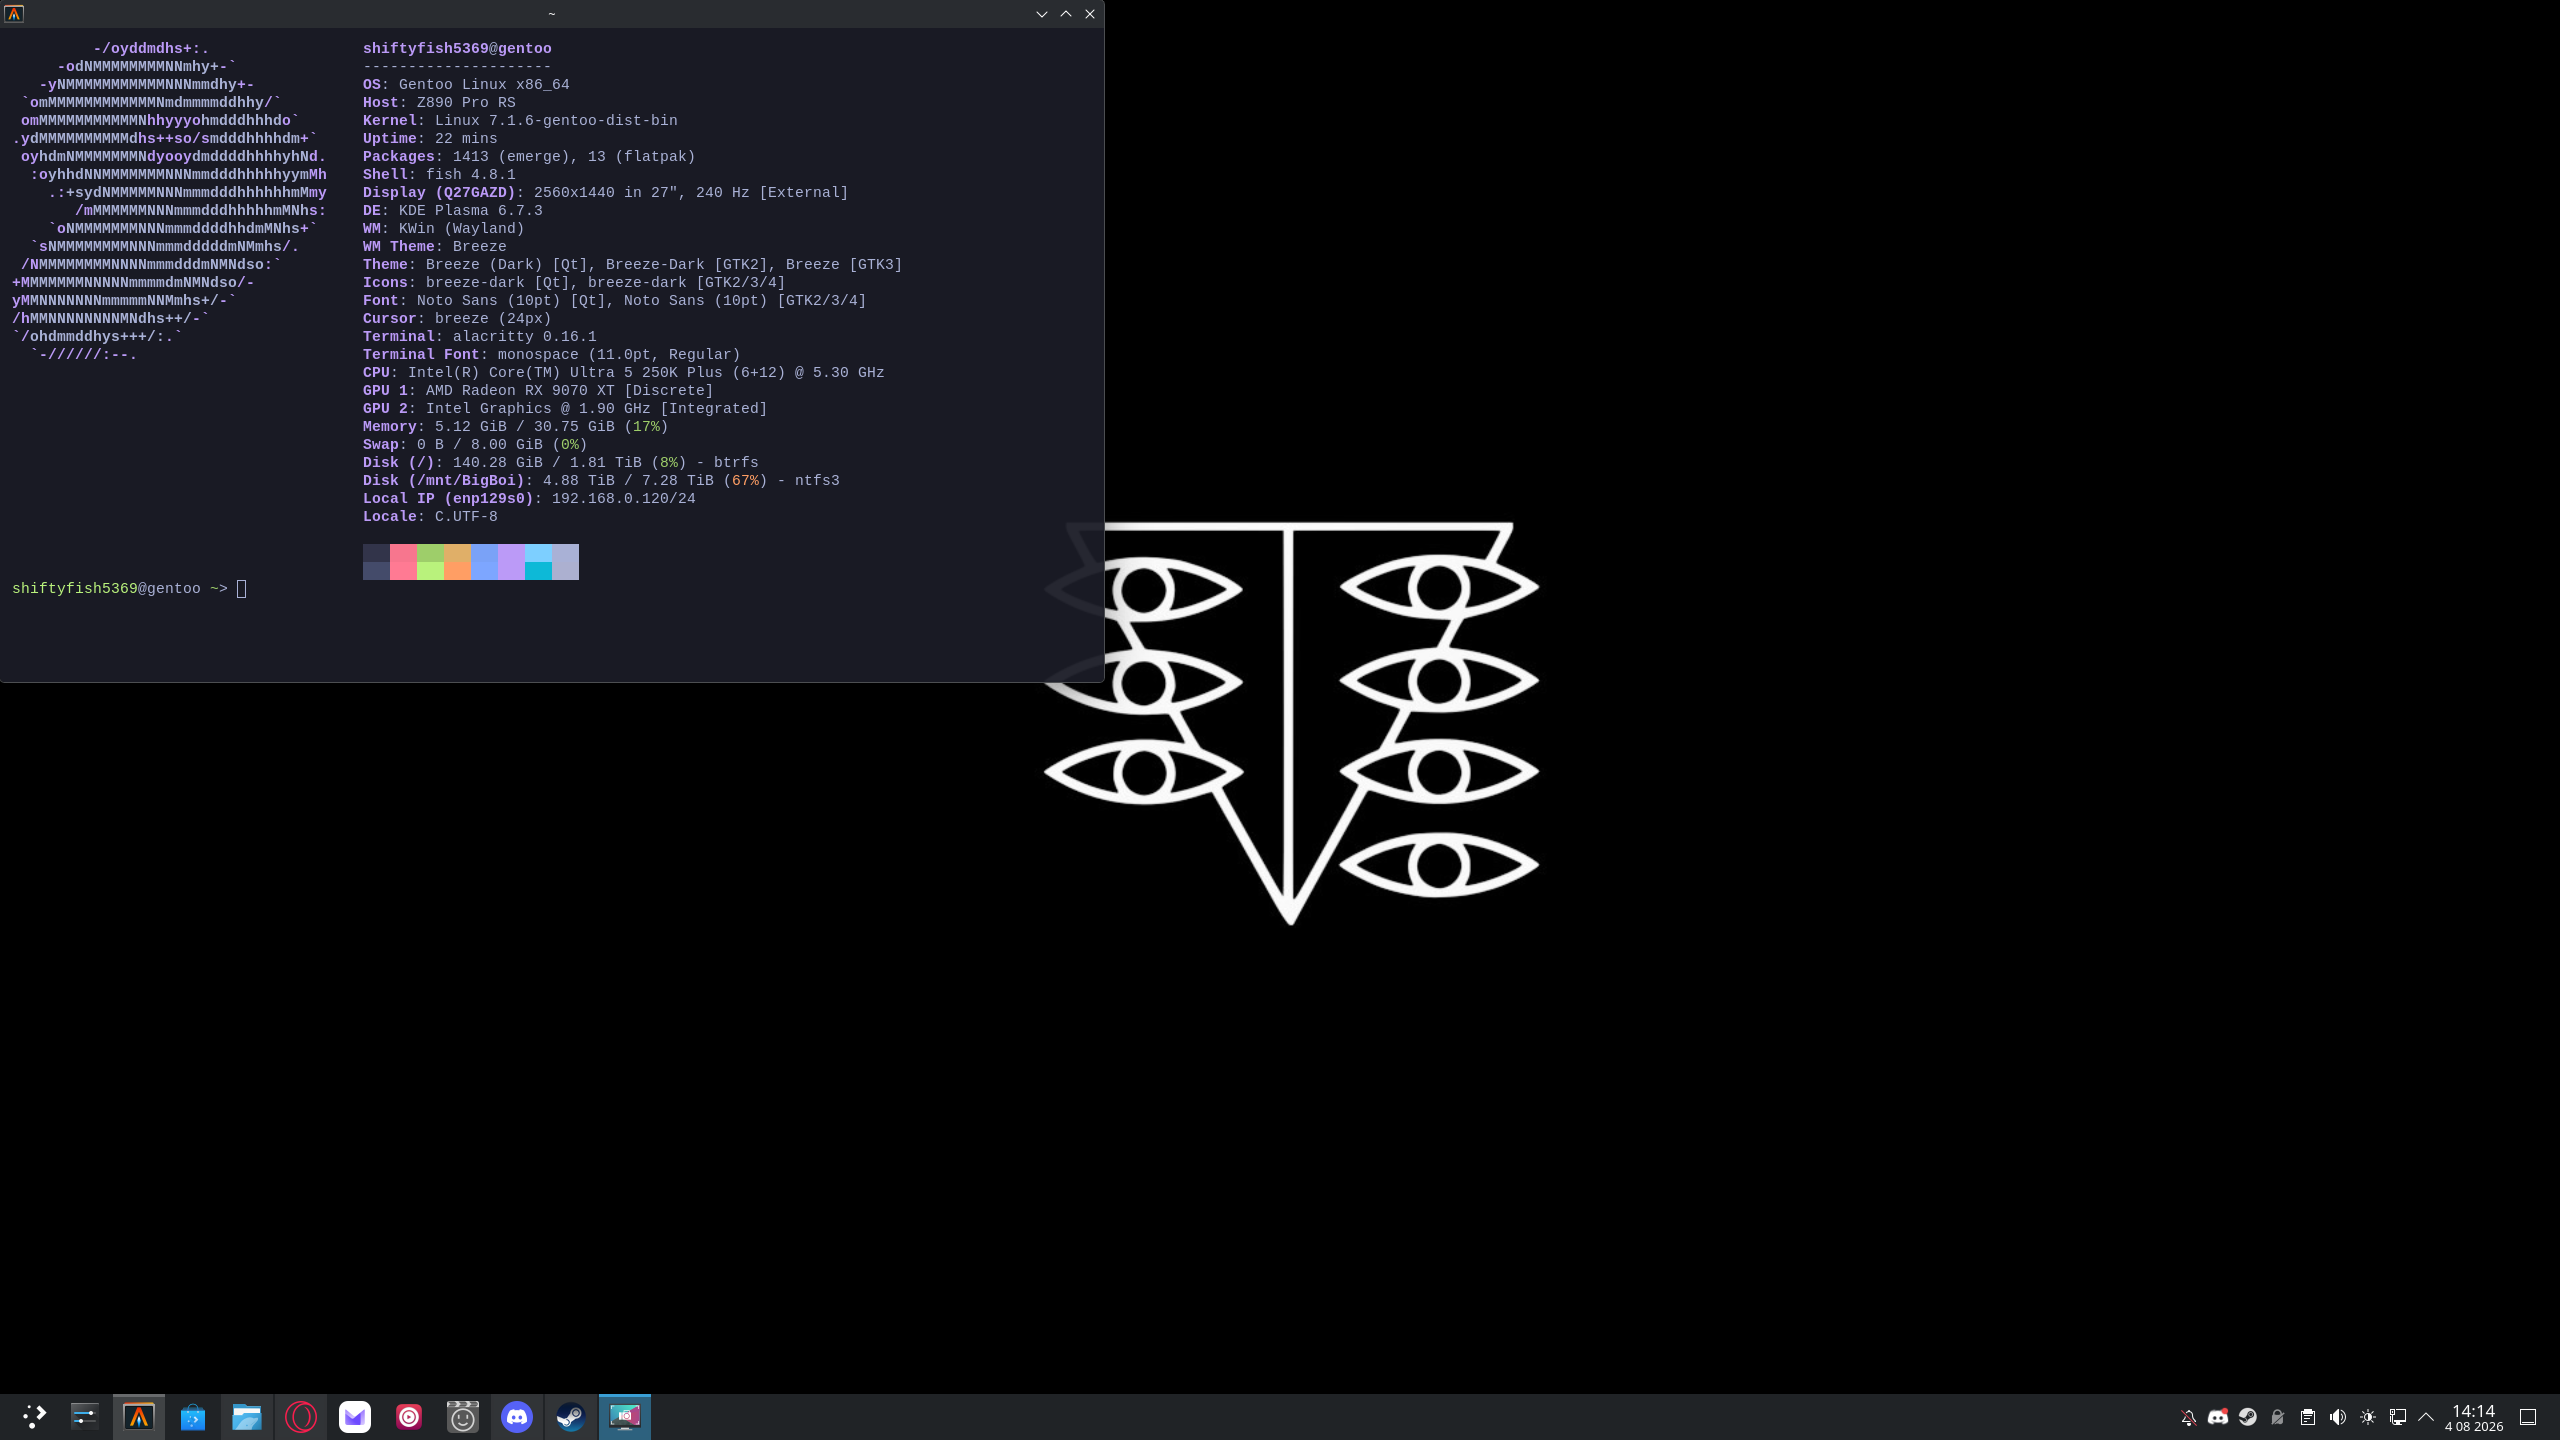Open System Settings from the taskbar
This screenshot has width=2560, height=1440.
click(85, 1416)
